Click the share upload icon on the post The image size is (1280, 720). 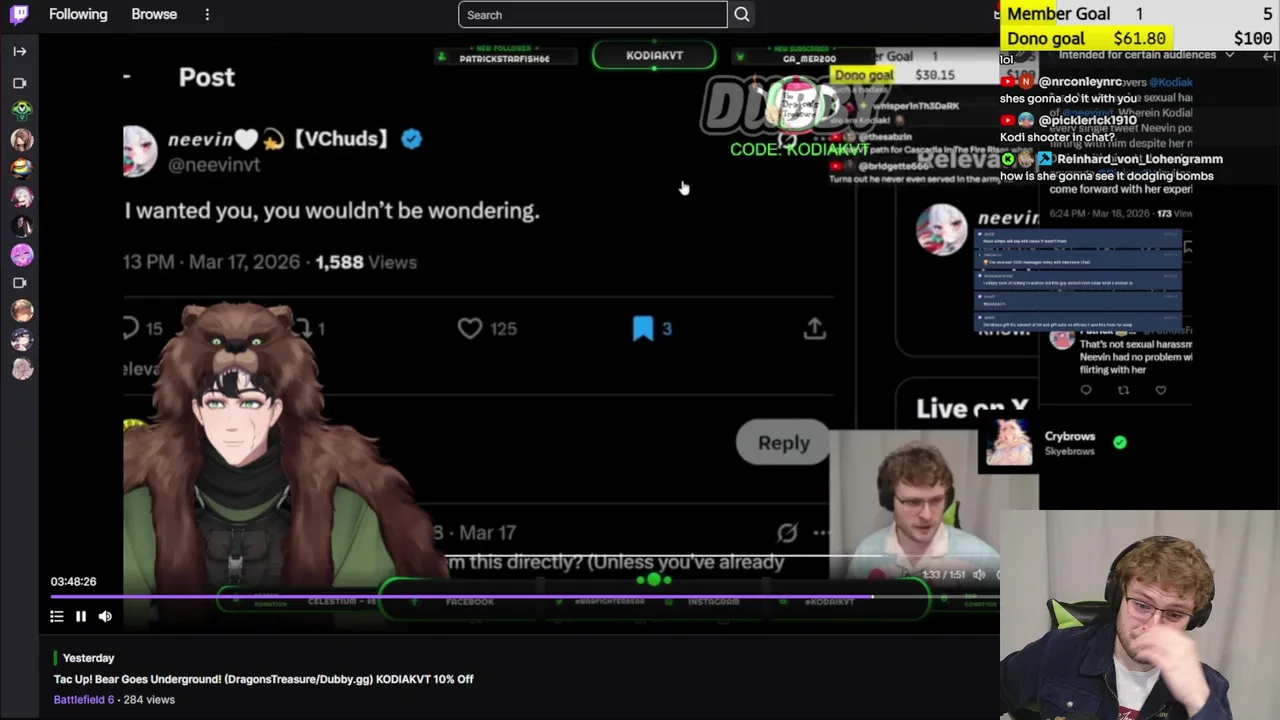pyautogui.click(x=815, y=328)
